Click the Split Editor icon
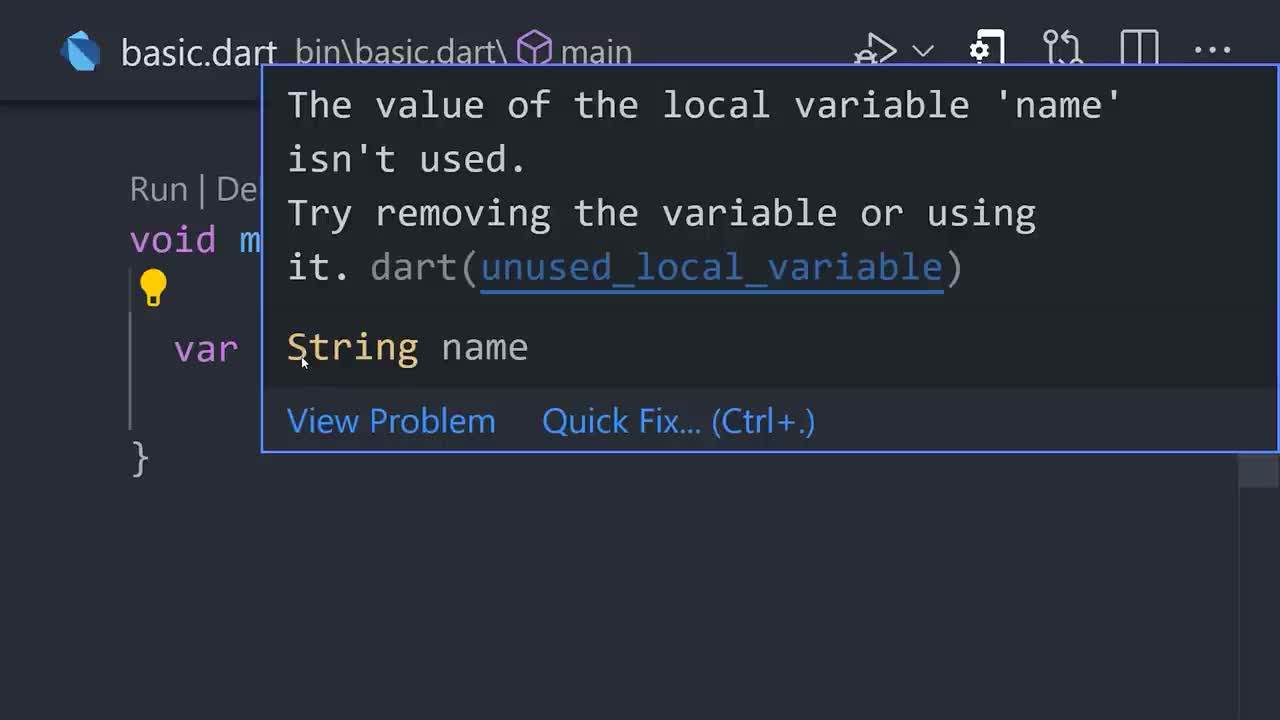1280x720 pixels. [x=1139, y=49]
